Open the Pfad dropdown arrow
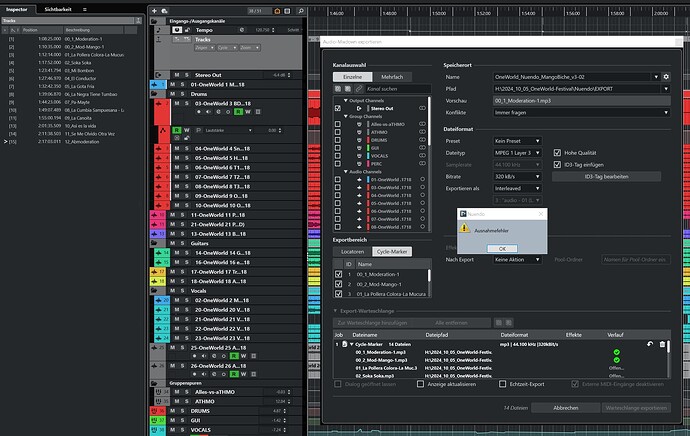 [x=666, y=89]
